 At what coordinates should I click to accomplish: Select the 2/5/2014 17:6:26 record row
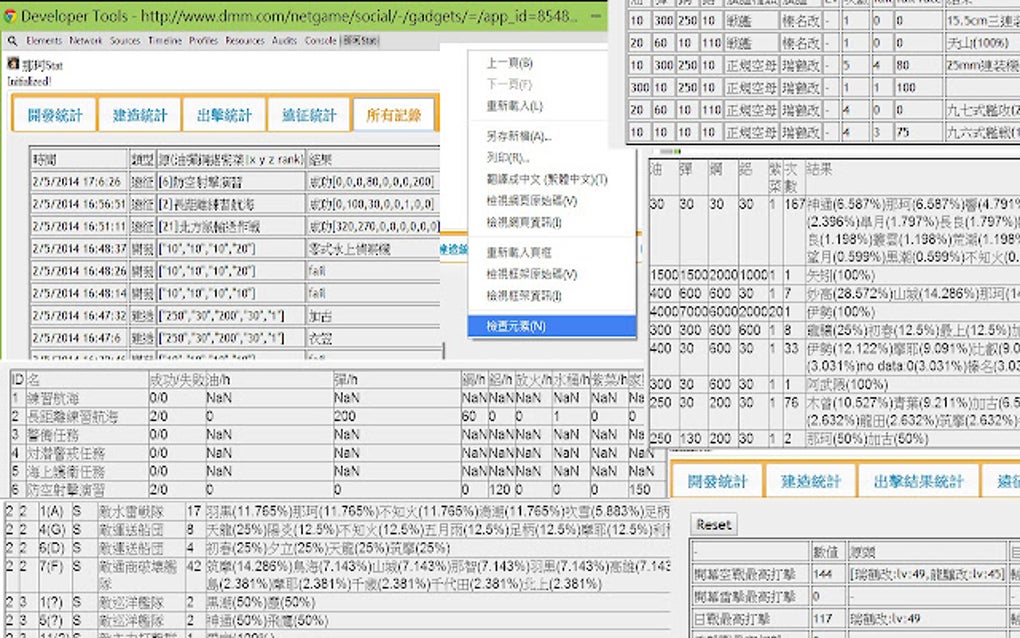click(x=235, y=181)
